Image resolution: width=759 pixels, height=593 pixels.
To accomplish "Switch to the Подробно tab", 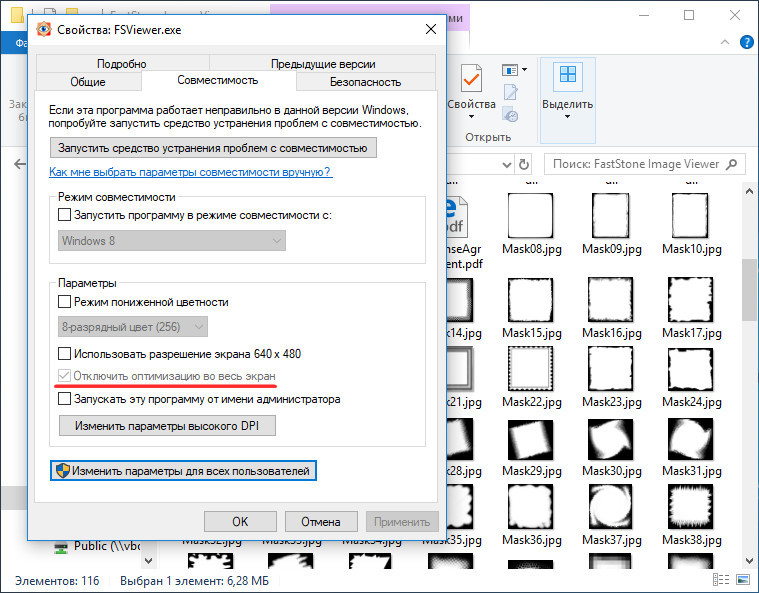I will pyautogui.click(x=122, y=63).
